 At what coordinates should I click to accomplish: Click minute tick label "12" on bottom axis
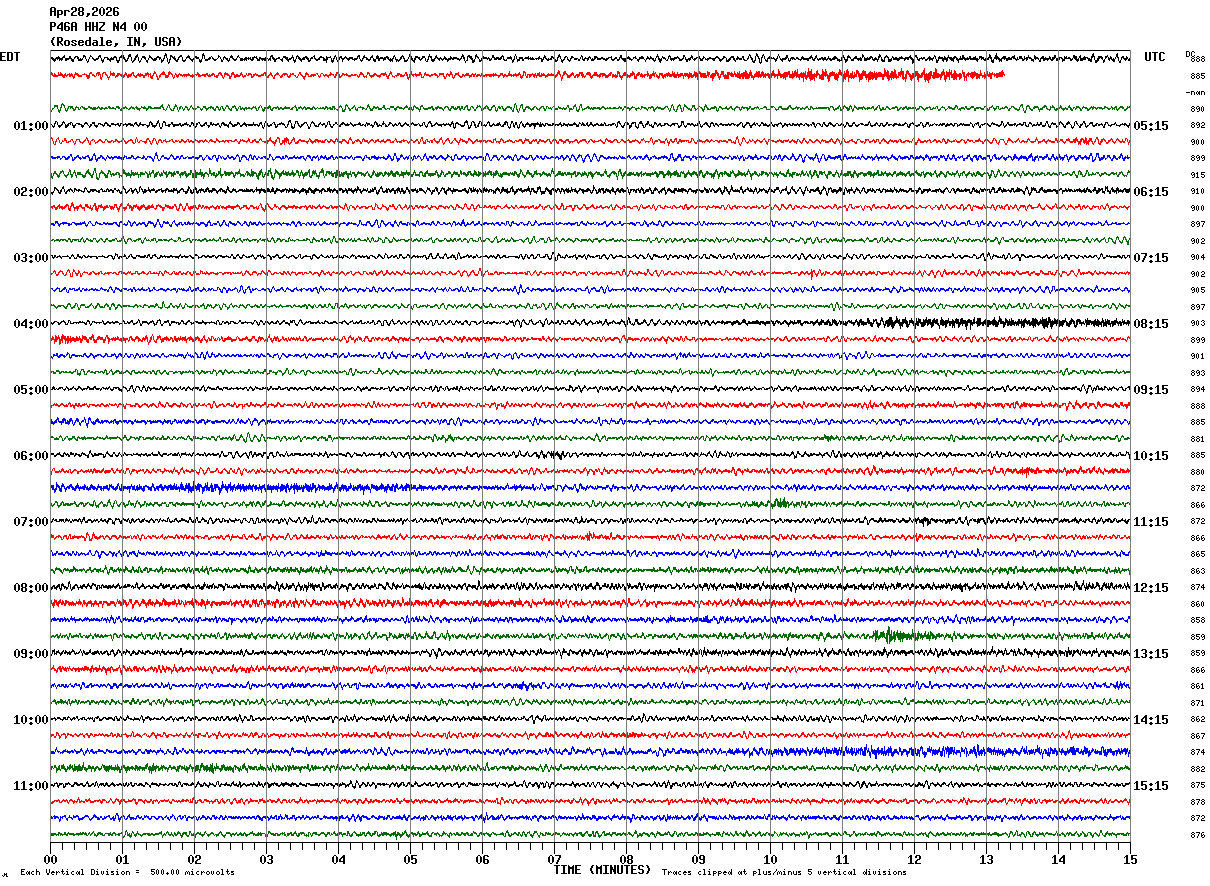[914, 859]
